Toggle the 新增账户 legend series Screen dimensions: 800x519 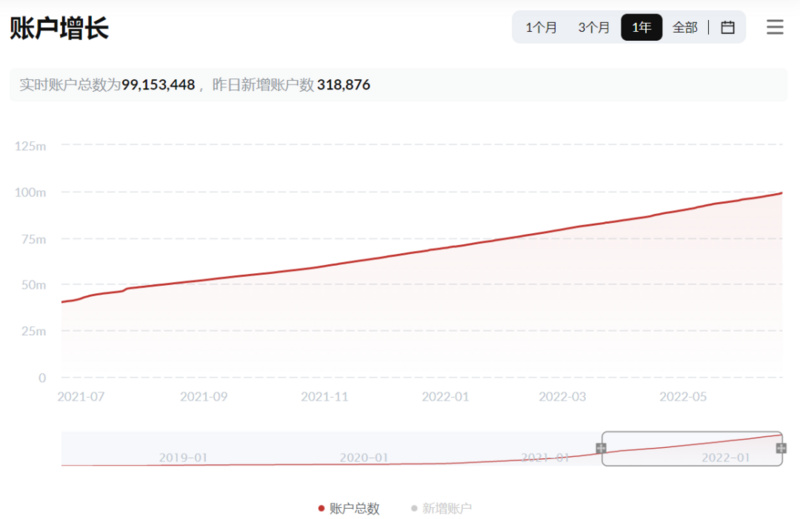coord(441,508)
